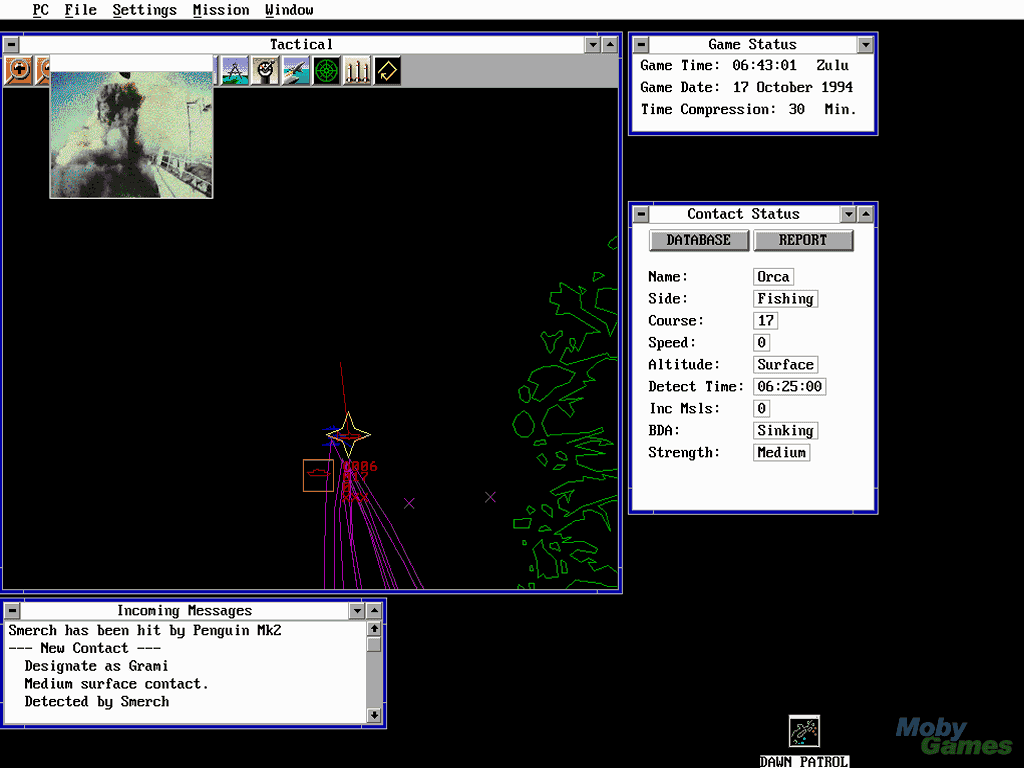Screen dimensions: 1024x768
Task: Click the contact Name field showing Orca
Action: coord(773,277)
